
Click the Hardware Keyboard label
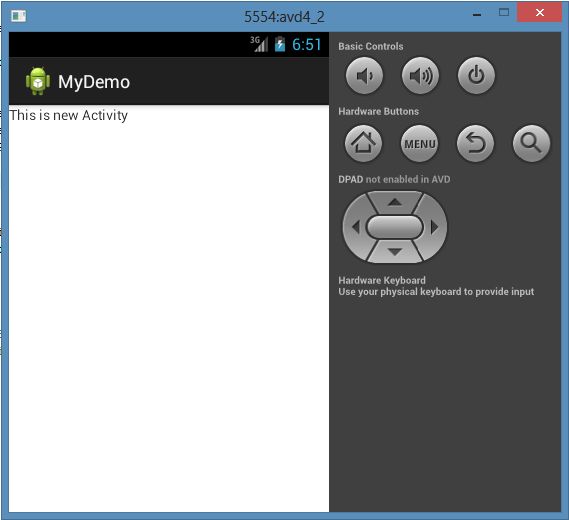coord(382,280)
